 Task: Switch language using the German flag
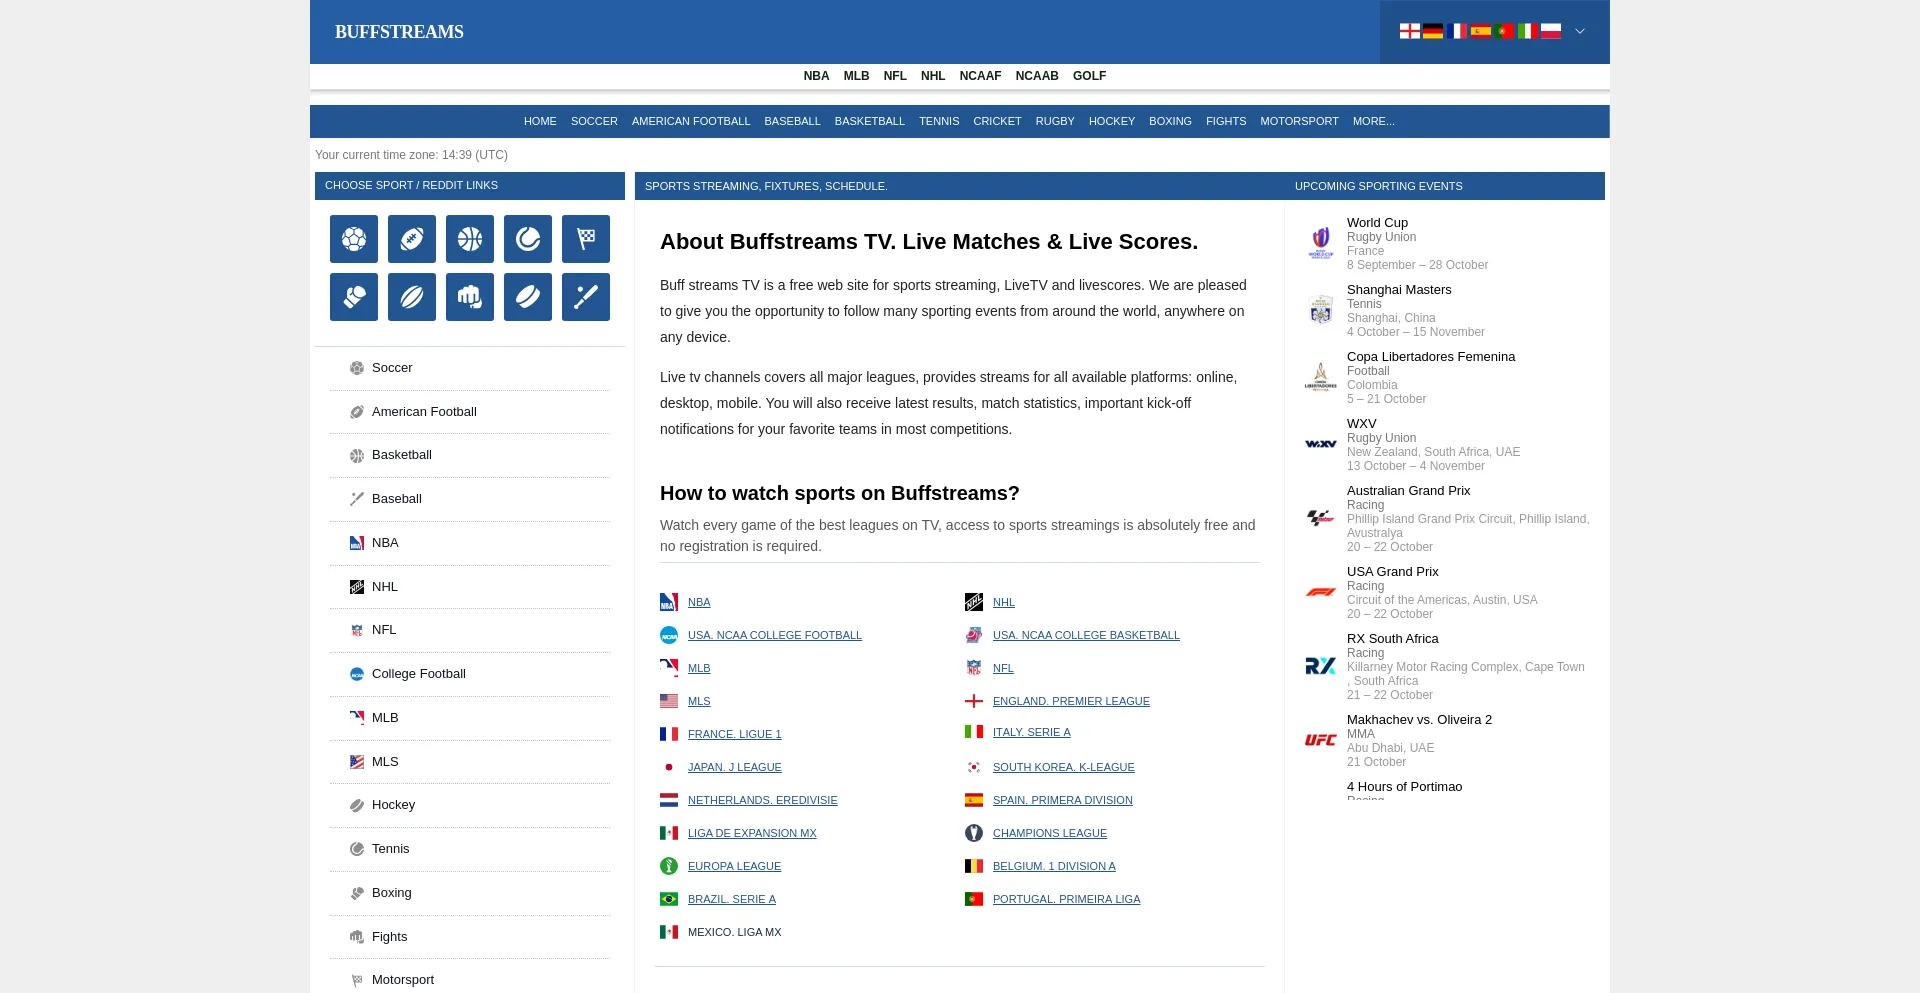(1433, 31)
